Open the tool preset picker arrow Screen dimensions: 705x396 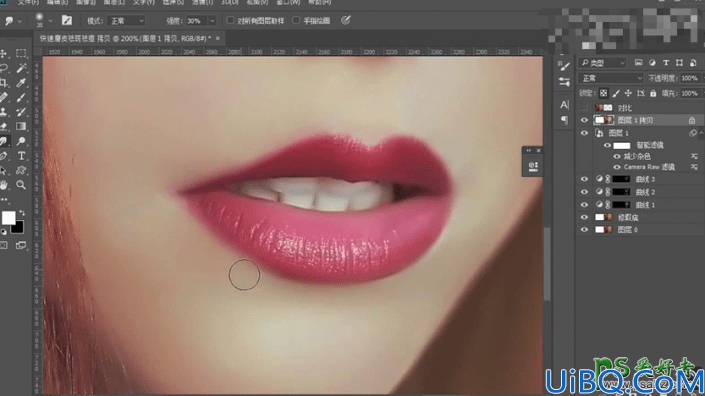click(19, 21)
